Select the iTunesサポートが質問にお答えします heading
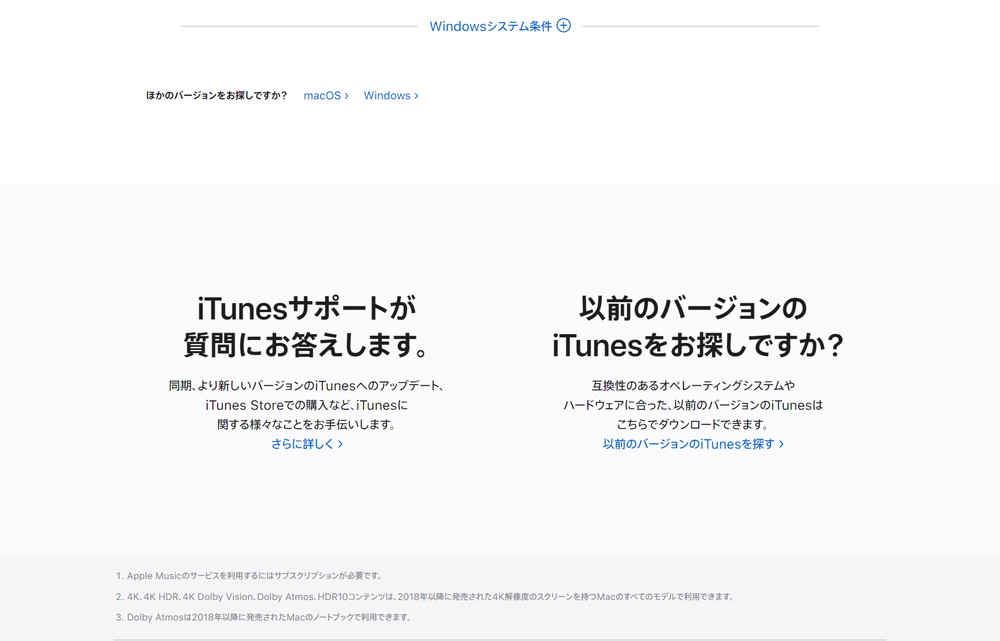The height and width of the screenshot is (641, 1000). click(306, 327)
